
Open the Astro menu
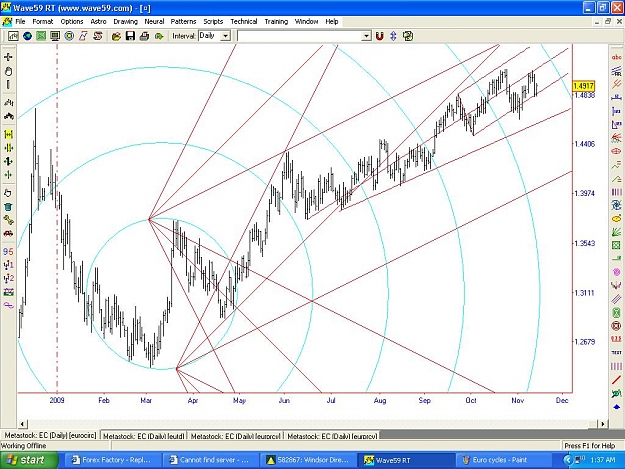(98, 22)
